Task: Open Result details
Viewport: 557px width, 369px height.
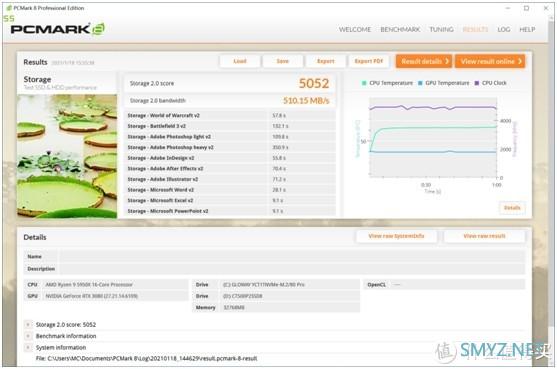Action: [x=424, y=61]
